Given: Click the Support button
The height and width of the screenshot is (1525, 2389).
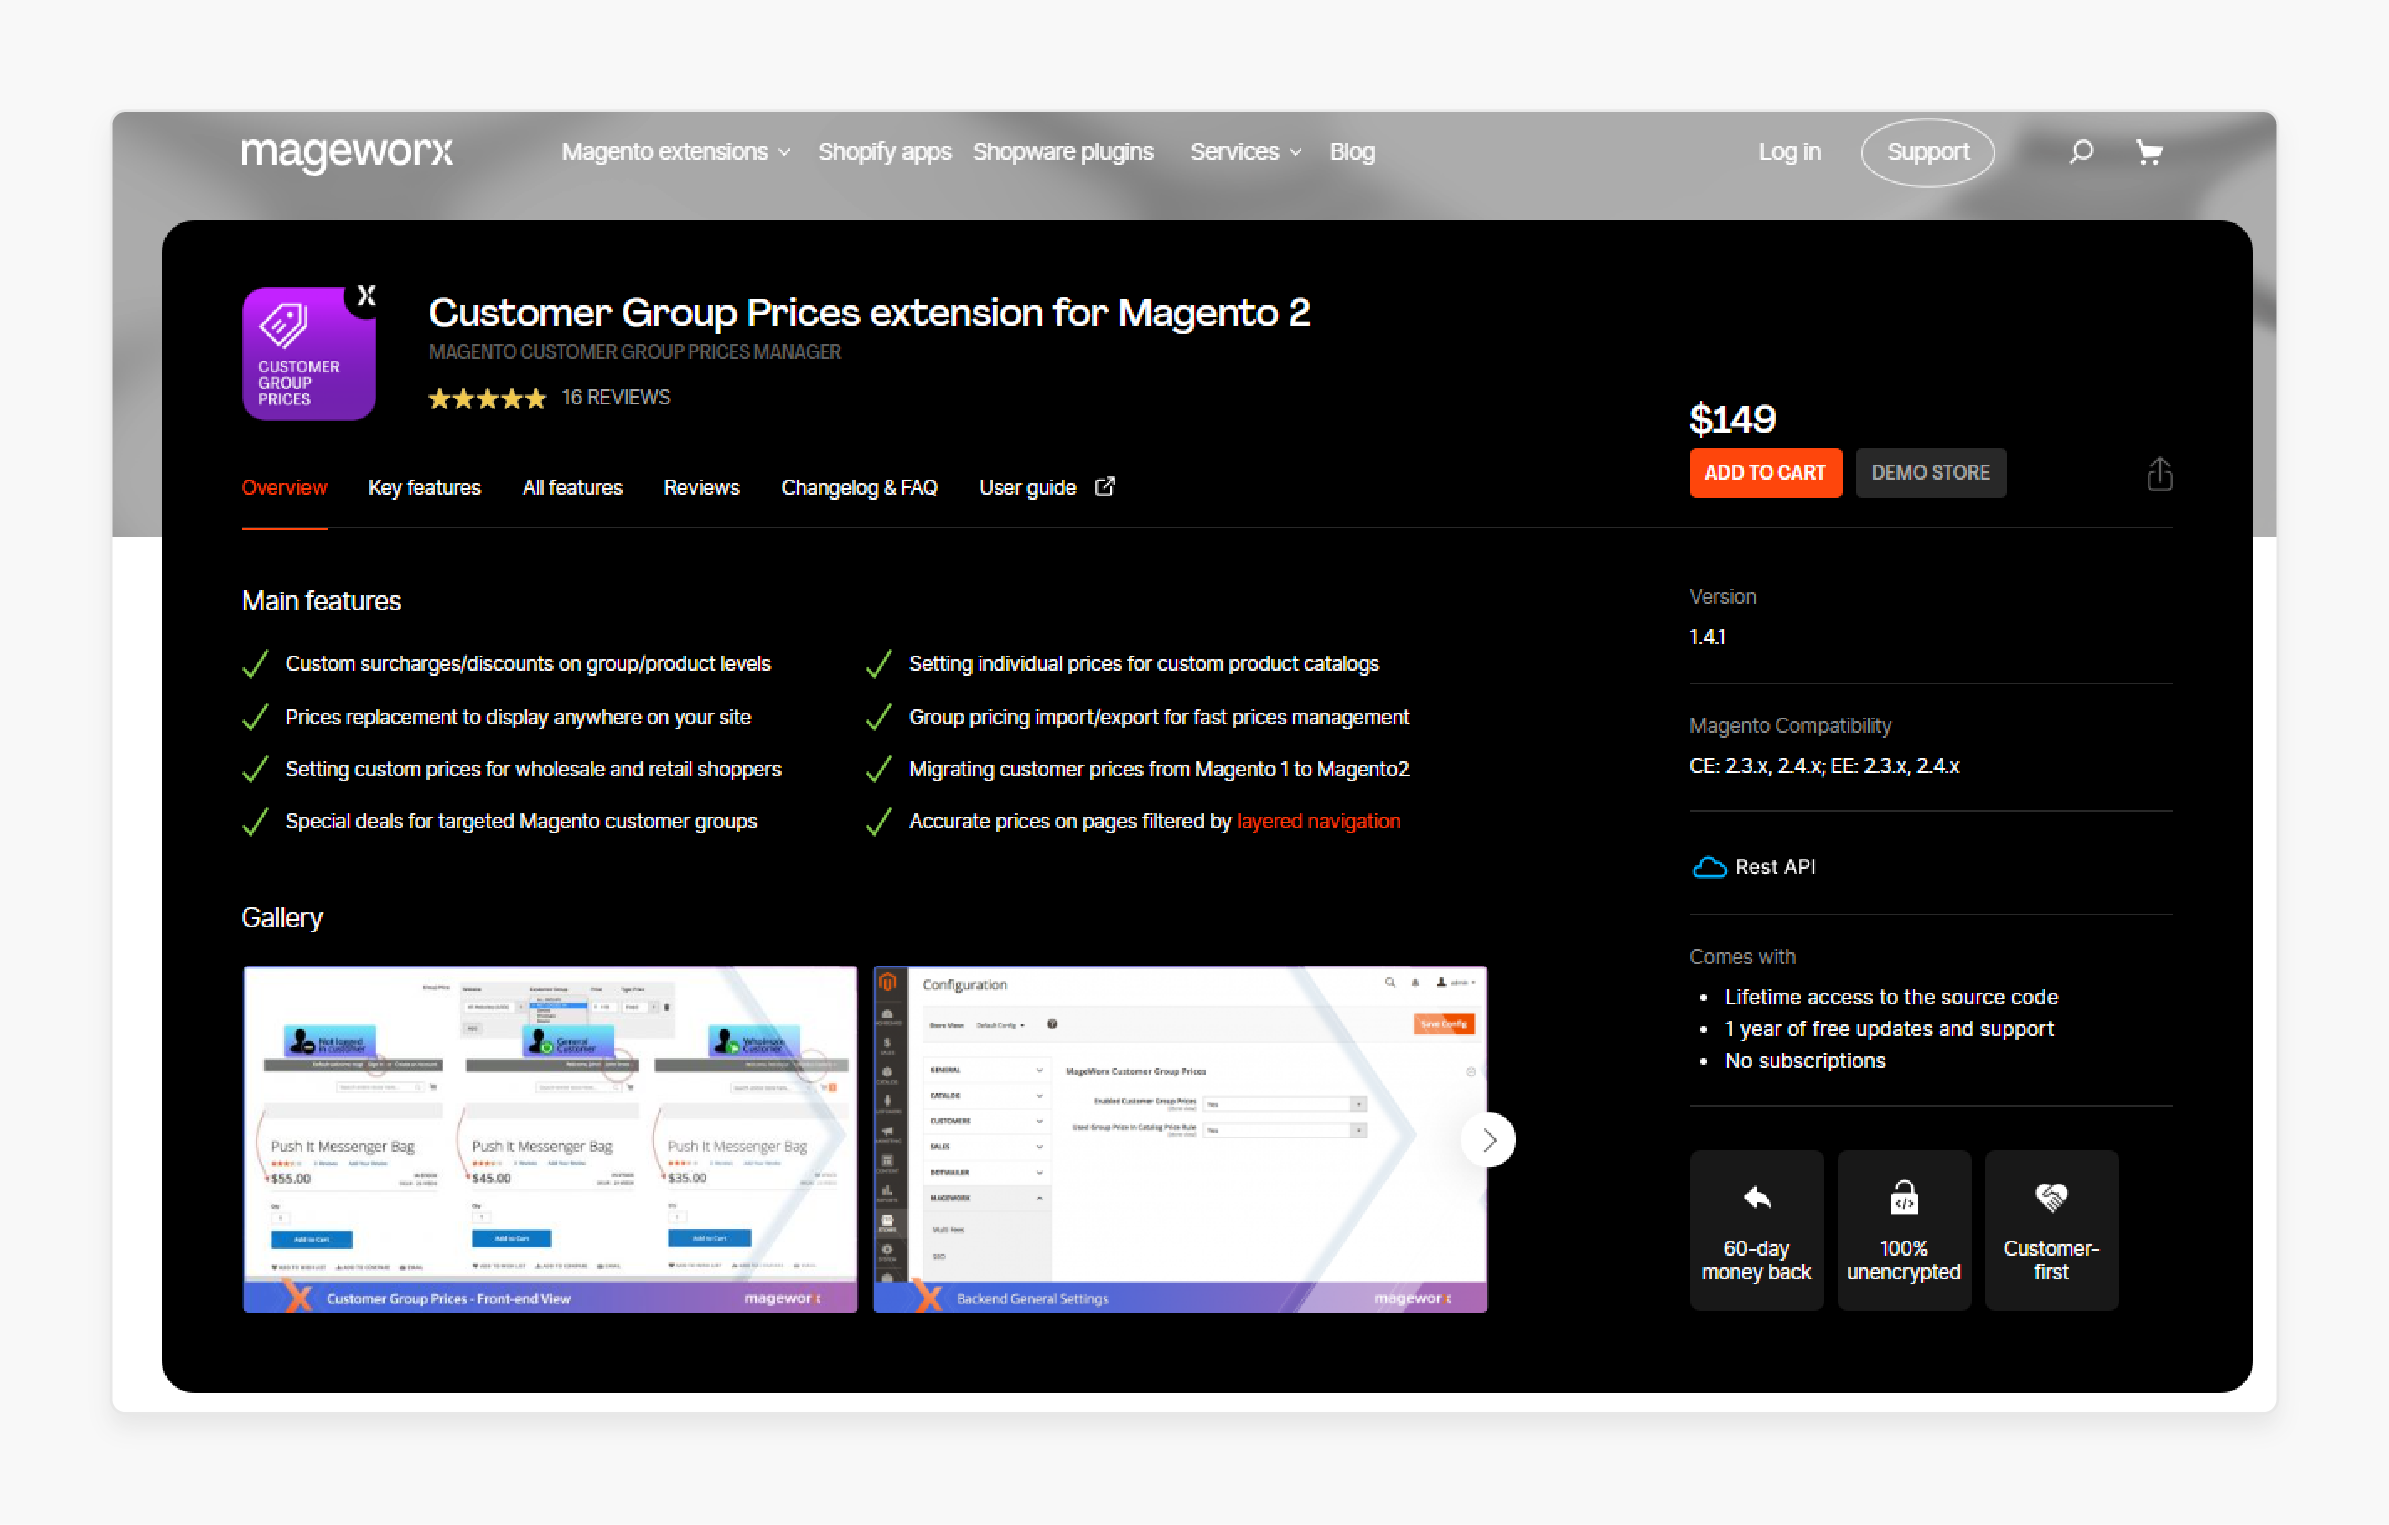Looking at the screenshot, I should coord(1927,152).
